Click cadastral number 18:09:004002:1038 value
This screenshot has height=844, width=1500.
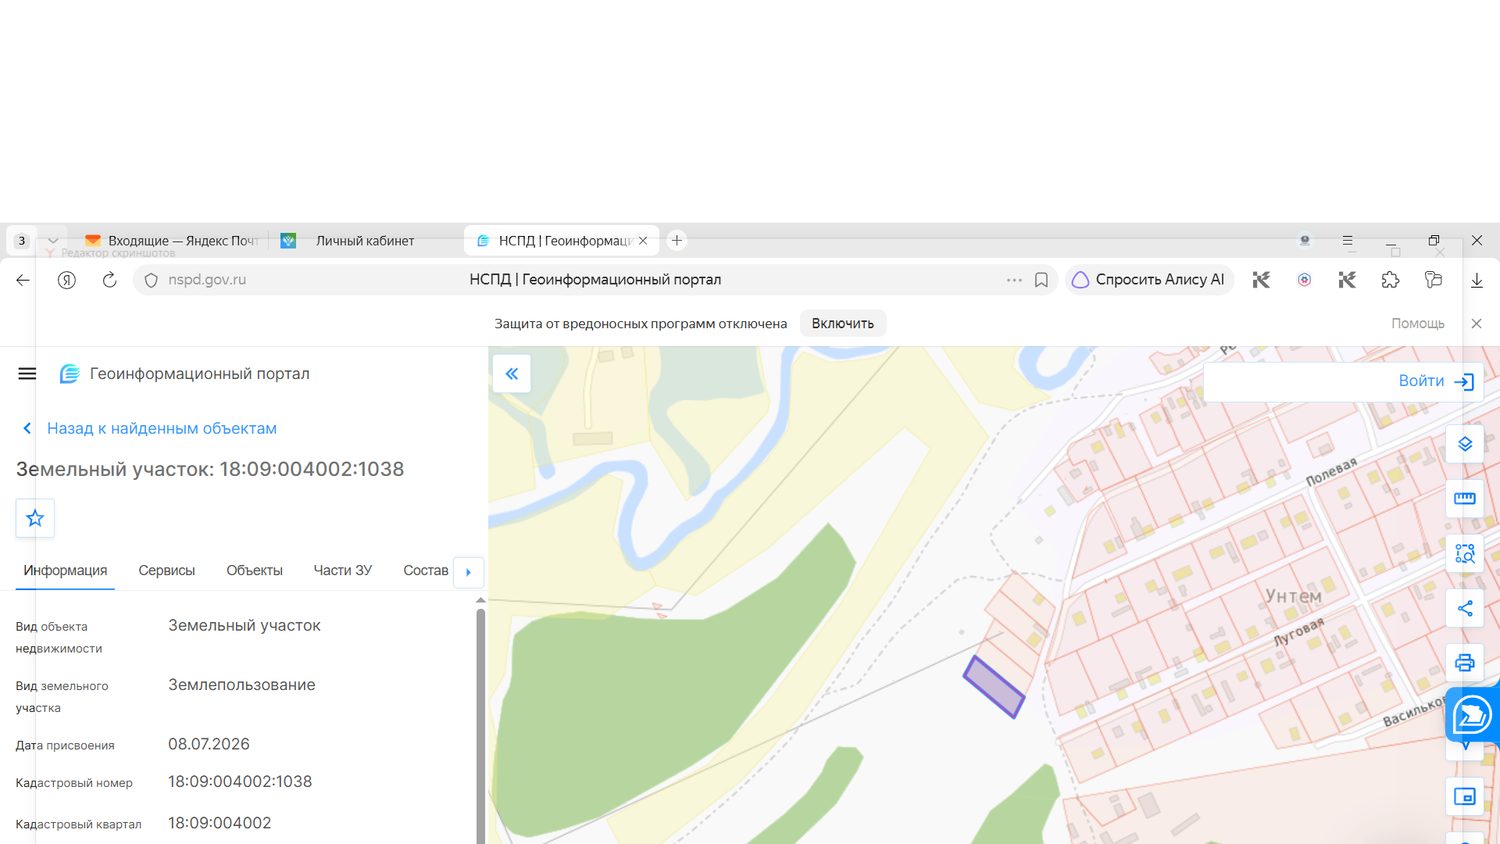click(x=240, y=782)
